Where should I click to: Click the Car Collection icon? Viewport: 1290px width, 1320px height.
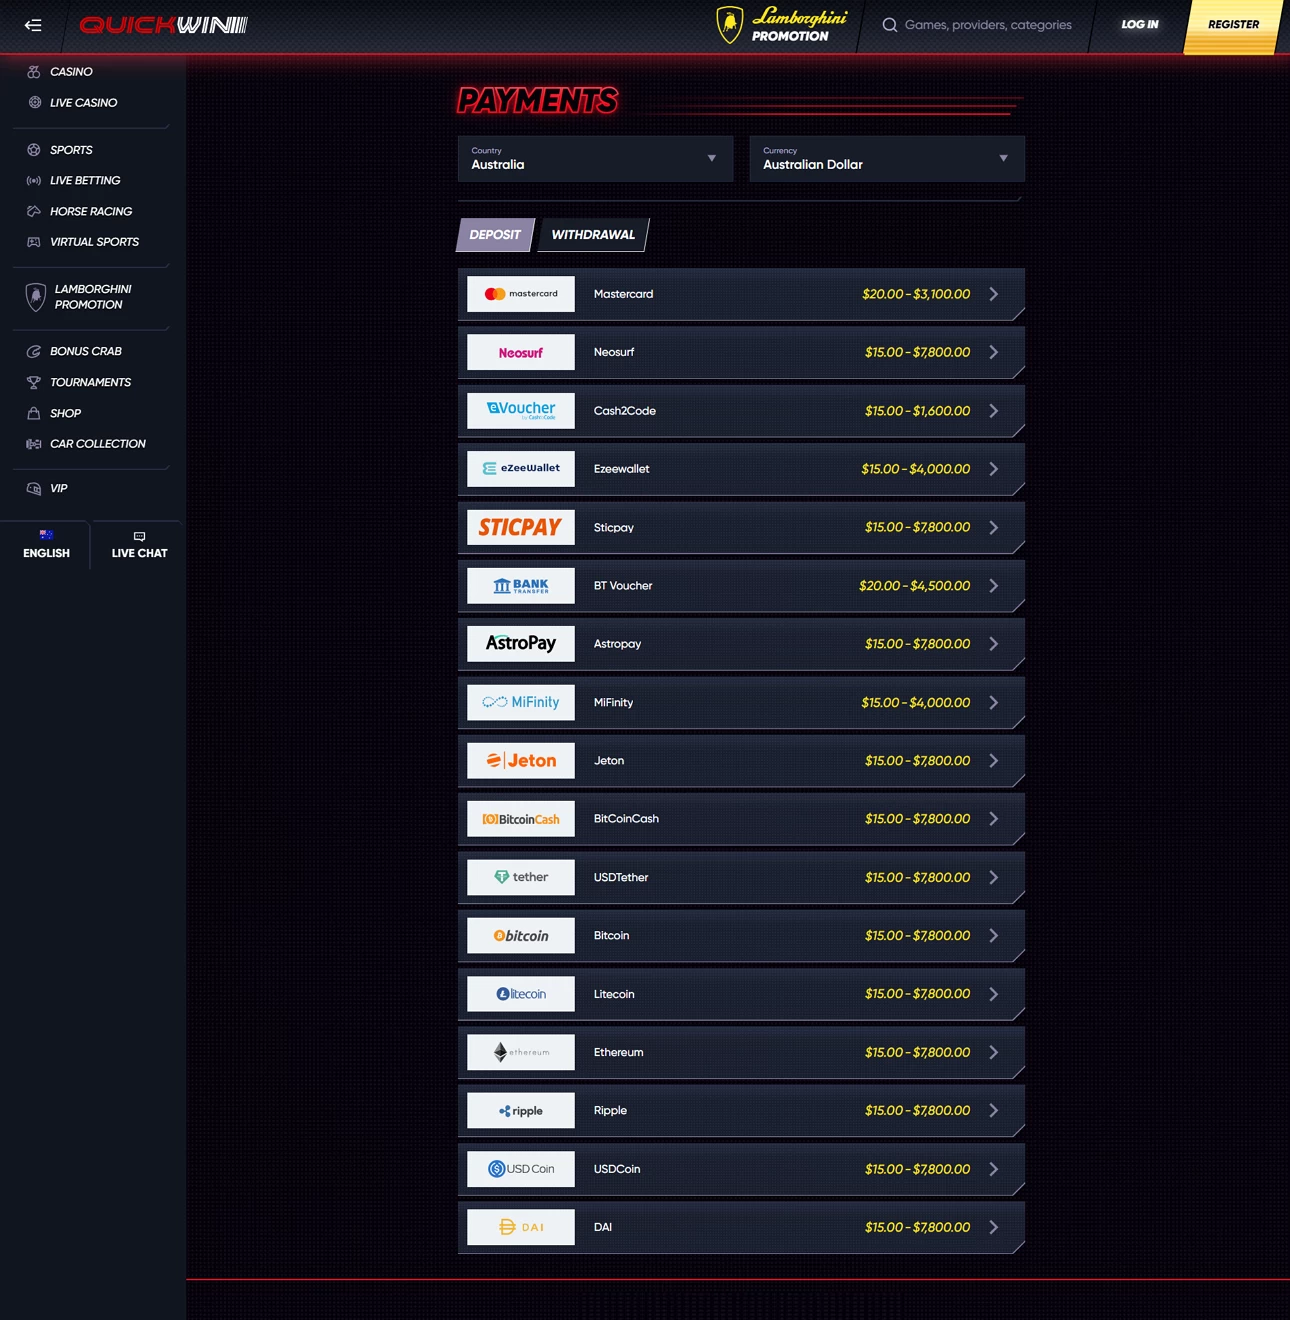[x=34, y=444]
